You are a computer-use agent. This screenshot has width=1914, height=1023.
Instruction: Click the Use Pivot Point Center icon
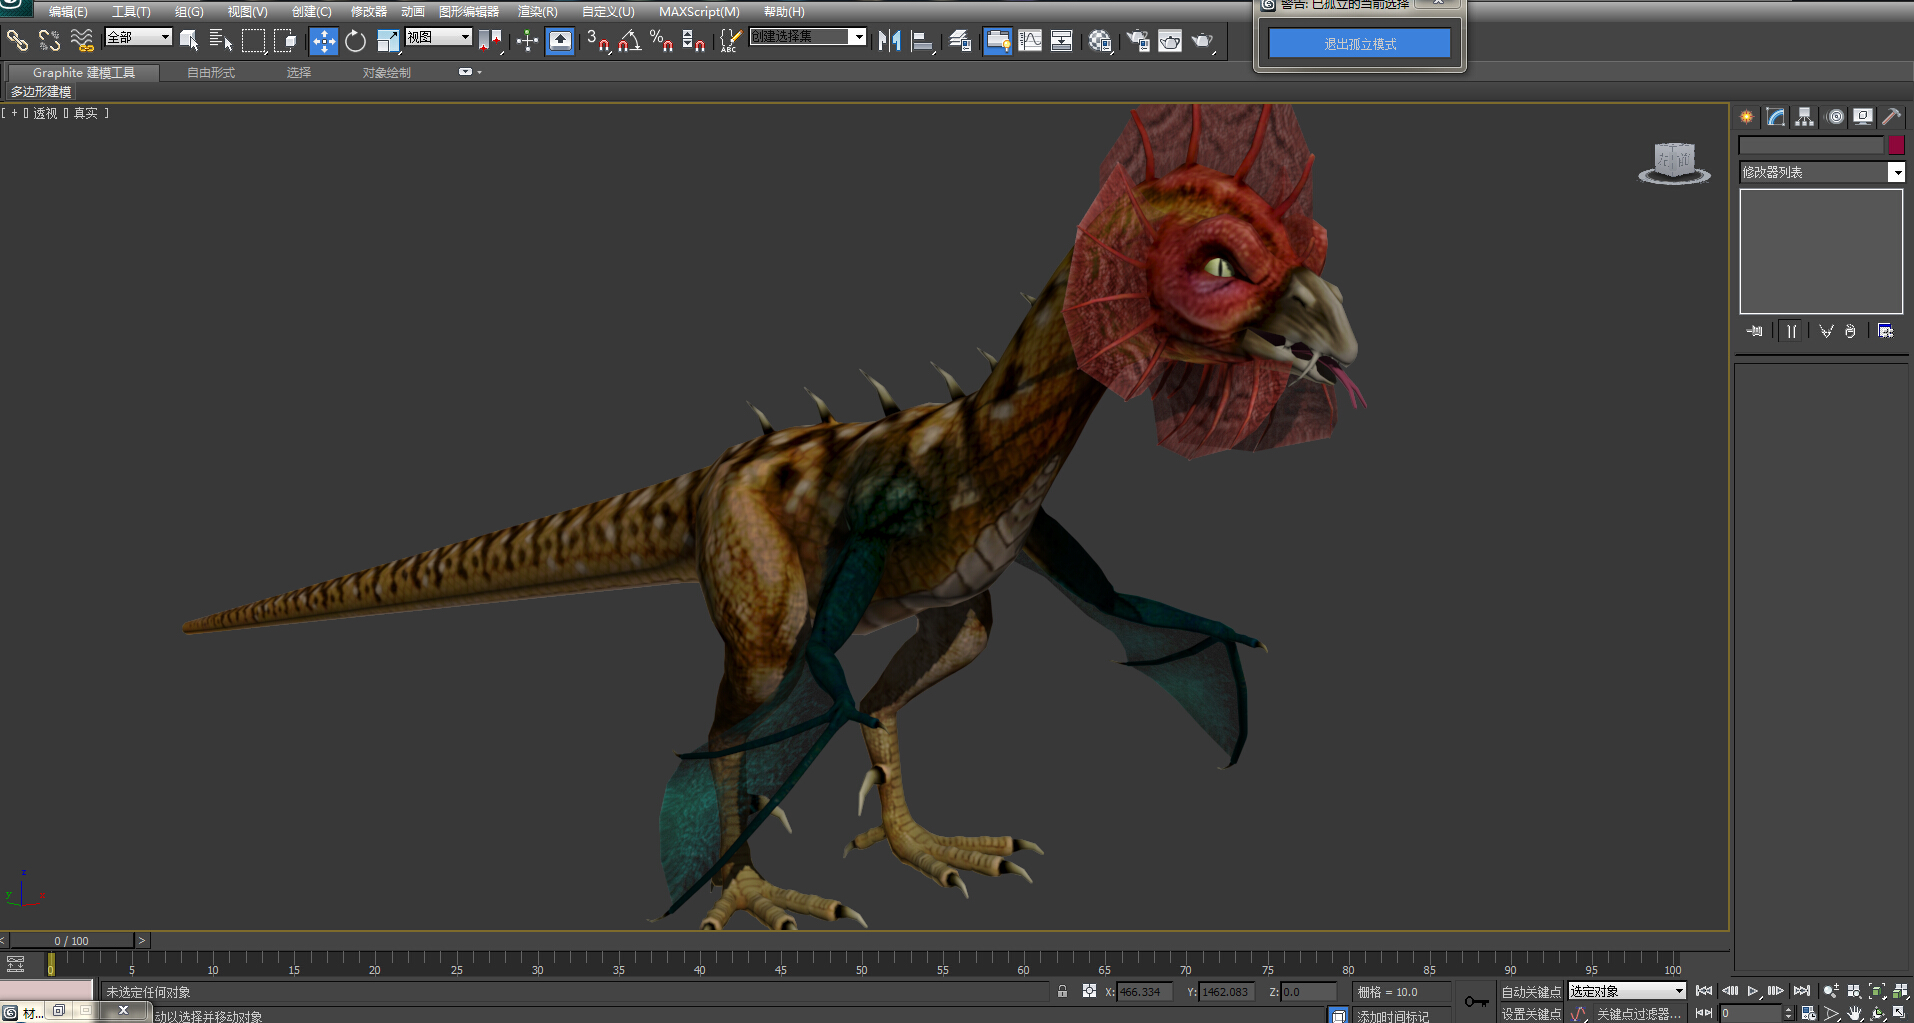pos(490,40)
